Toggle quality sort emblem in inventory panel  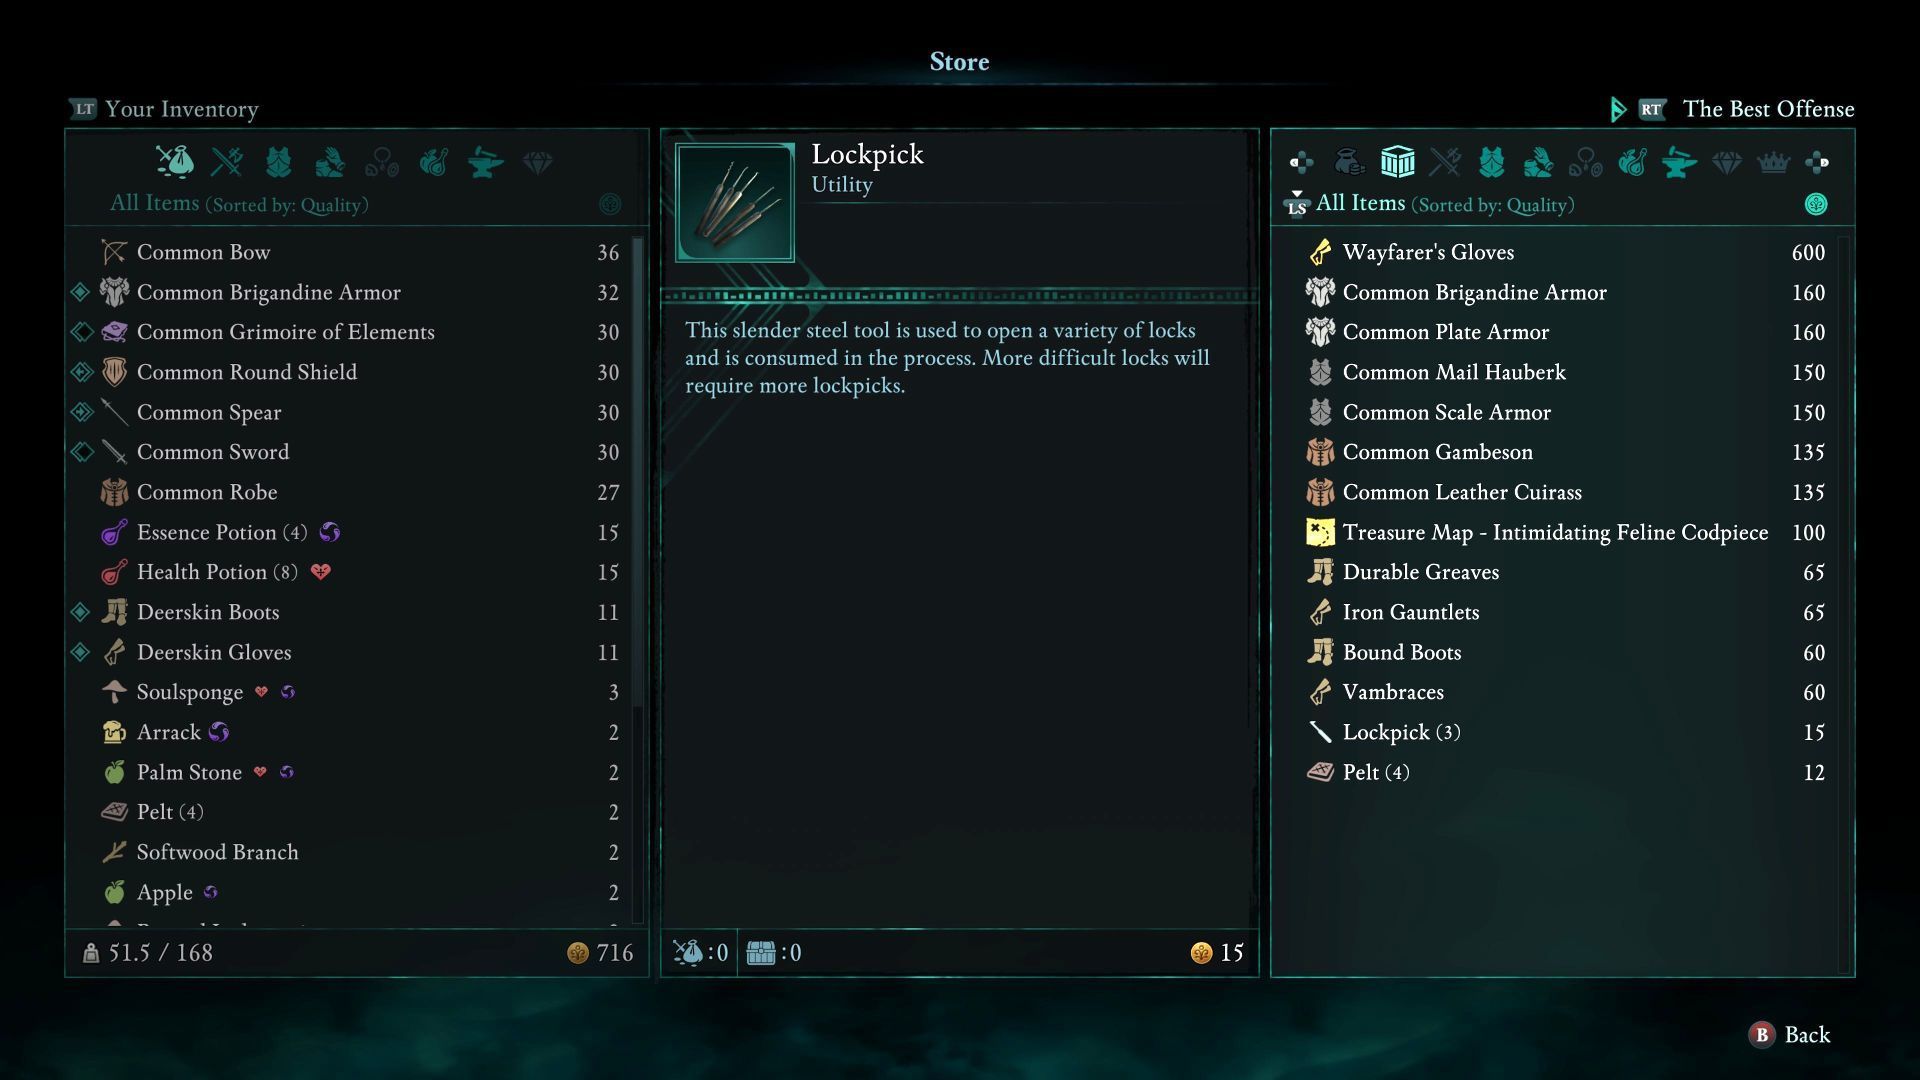(610, 204)
